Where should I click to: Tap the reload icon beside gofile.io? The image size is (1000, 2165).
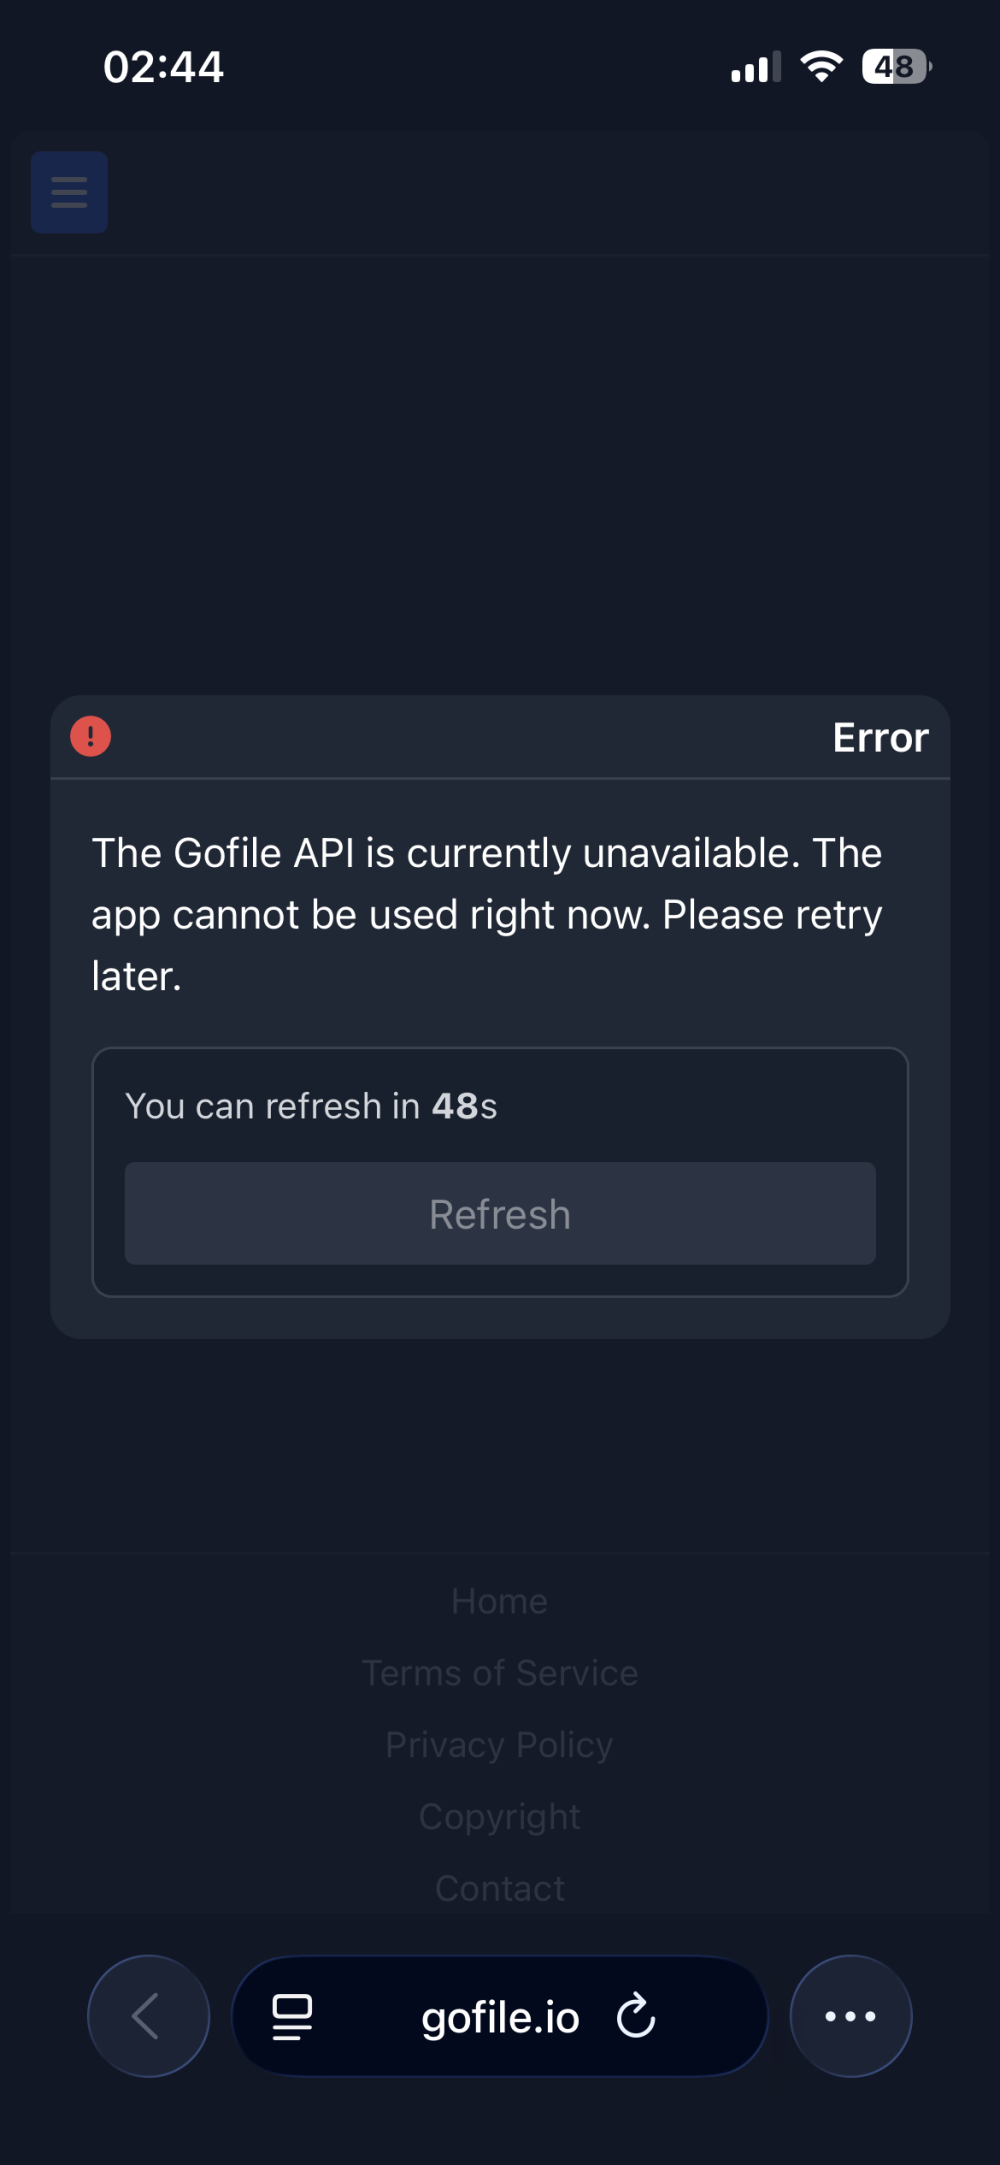tap(636, 2016)
